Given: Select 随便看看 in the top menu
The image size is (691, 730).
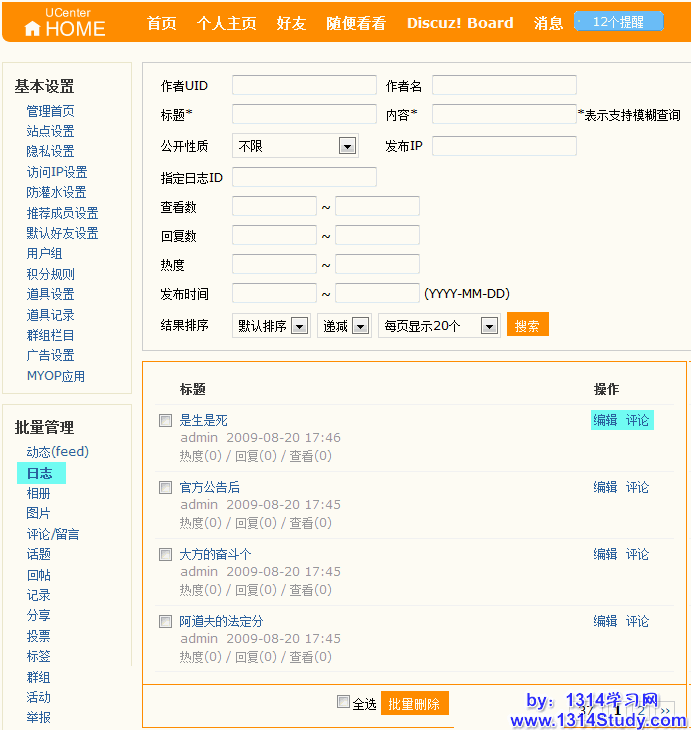Looking at the screenshot, I should (x=356, y=23).
